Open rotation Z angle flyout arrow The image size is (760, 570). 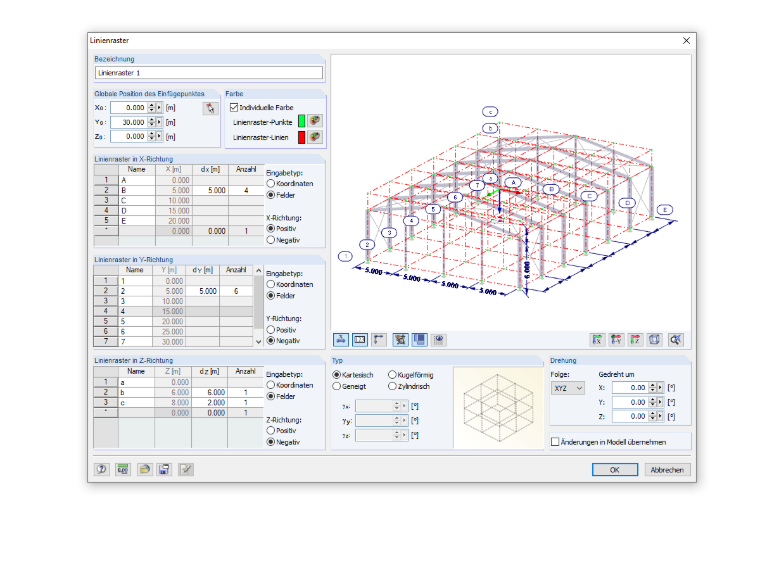click(660, 416)
